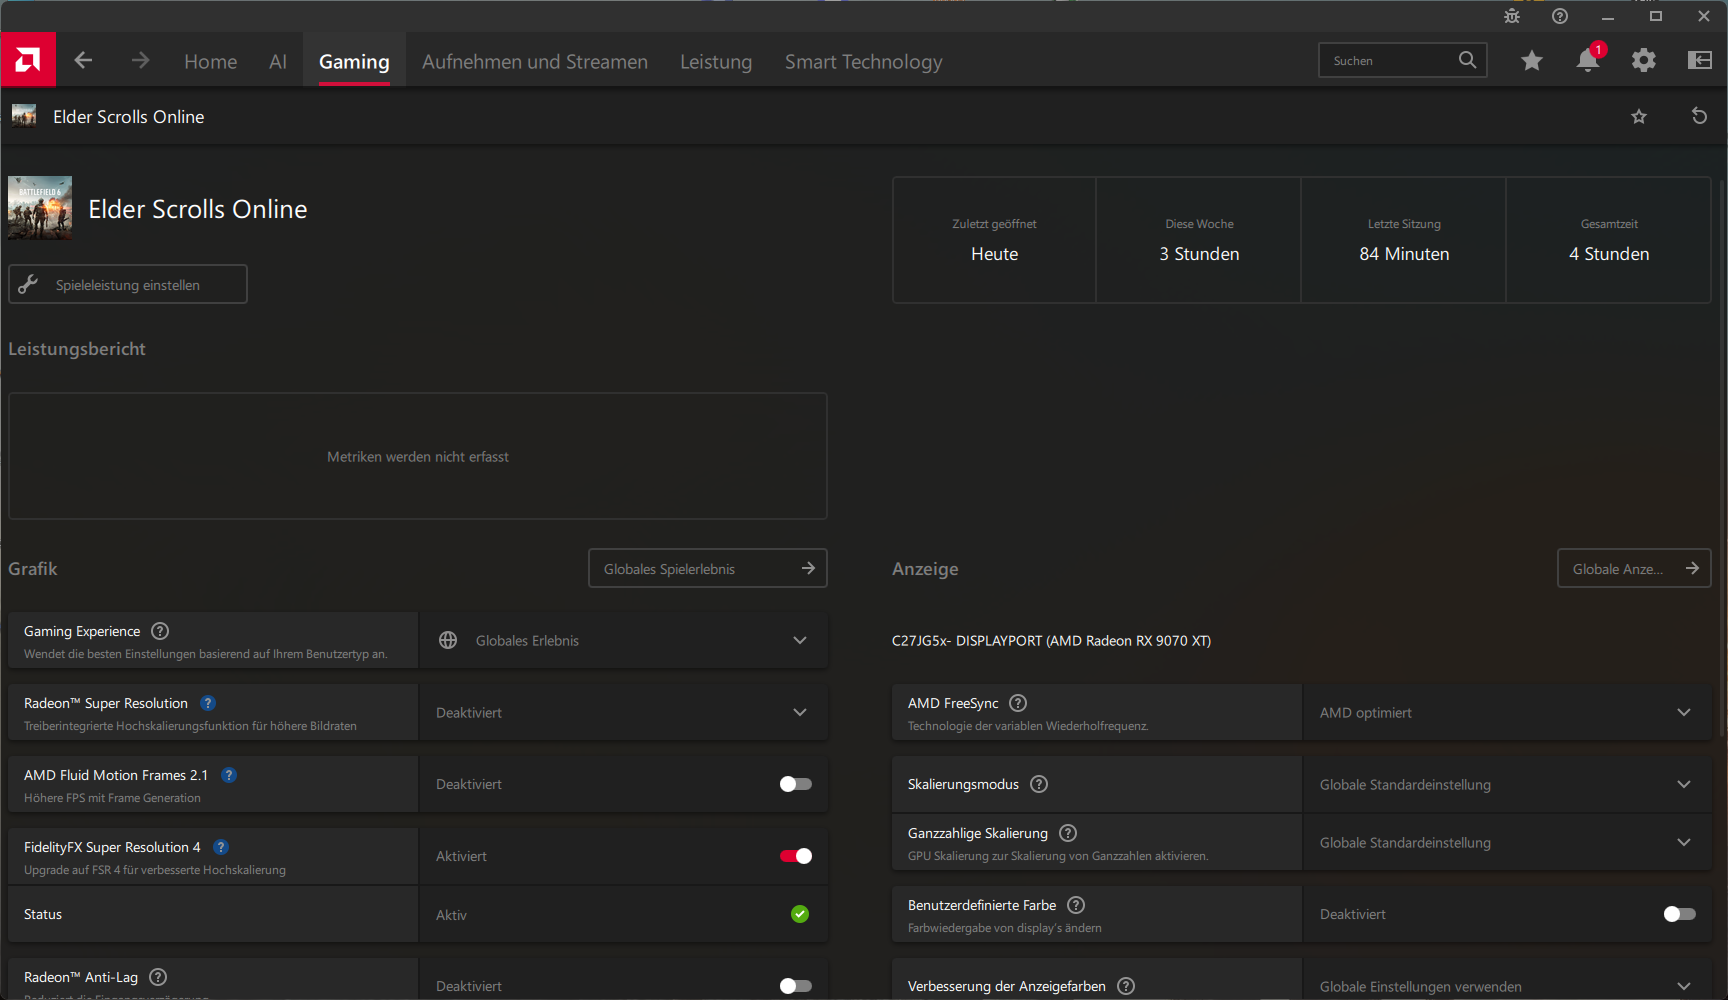This screenshot has height=1000, width=1728.
Task: Click the Zuletzt geöffnet Heute tile
Action: [994, 240]
